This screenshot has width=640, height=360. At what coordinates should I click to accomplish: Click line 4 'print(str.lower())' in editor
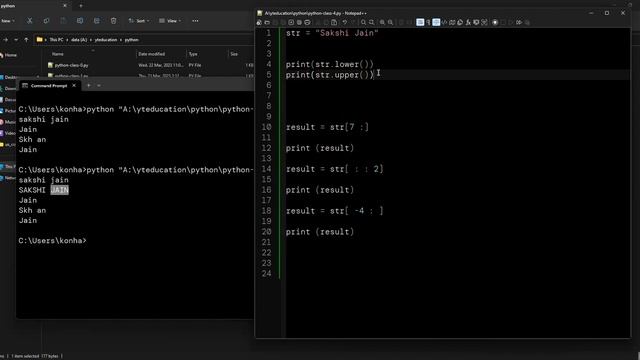329,64
